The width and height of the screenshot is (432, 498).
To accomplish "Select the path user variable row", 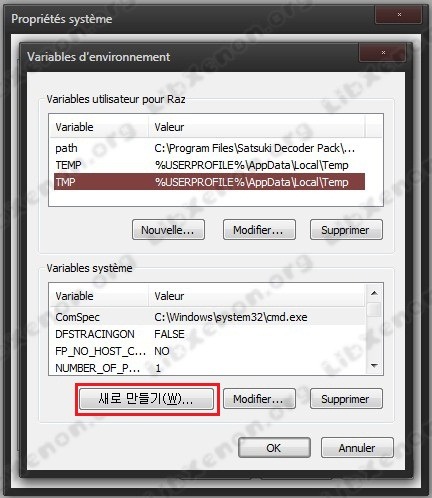I will click(x=209, y=148).
